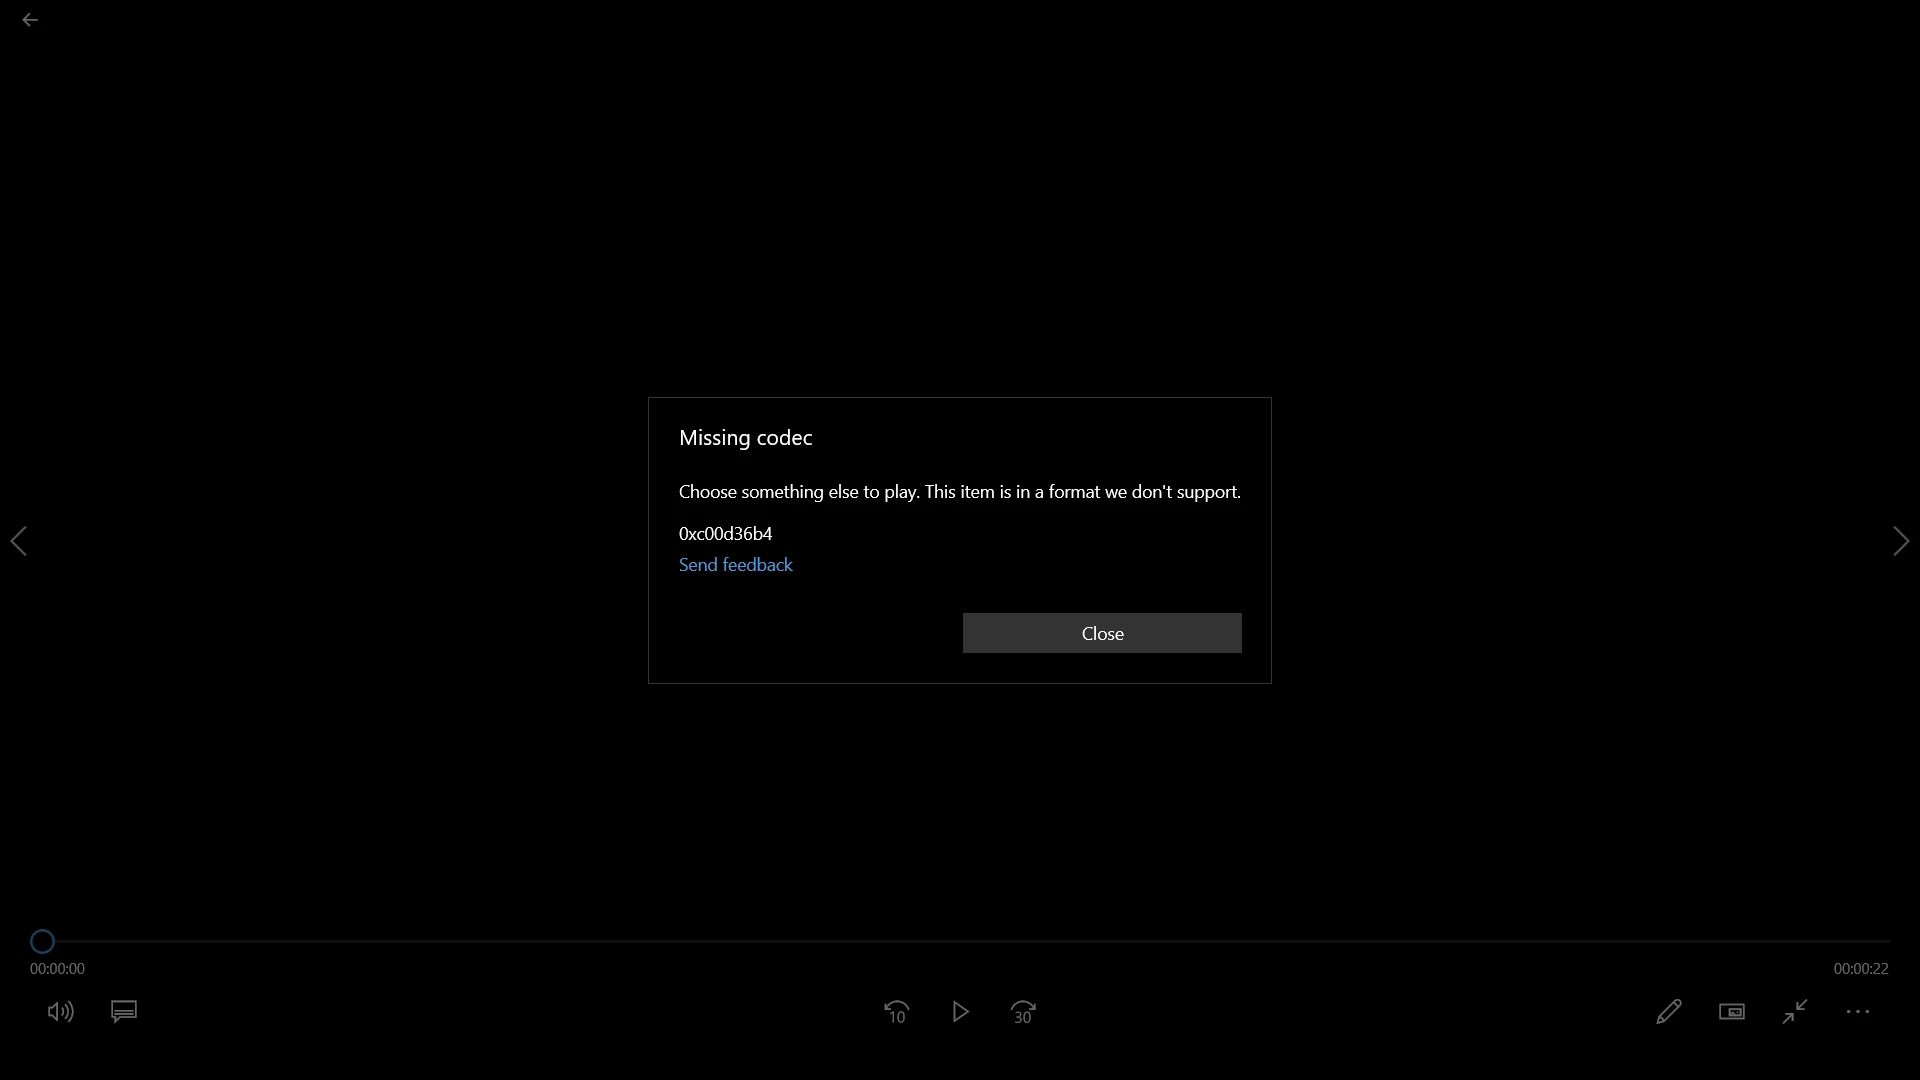The height and width of the screenshot is (1080, 1920).
Task: Click the back arrow at top left
Action: click(30, 20)
